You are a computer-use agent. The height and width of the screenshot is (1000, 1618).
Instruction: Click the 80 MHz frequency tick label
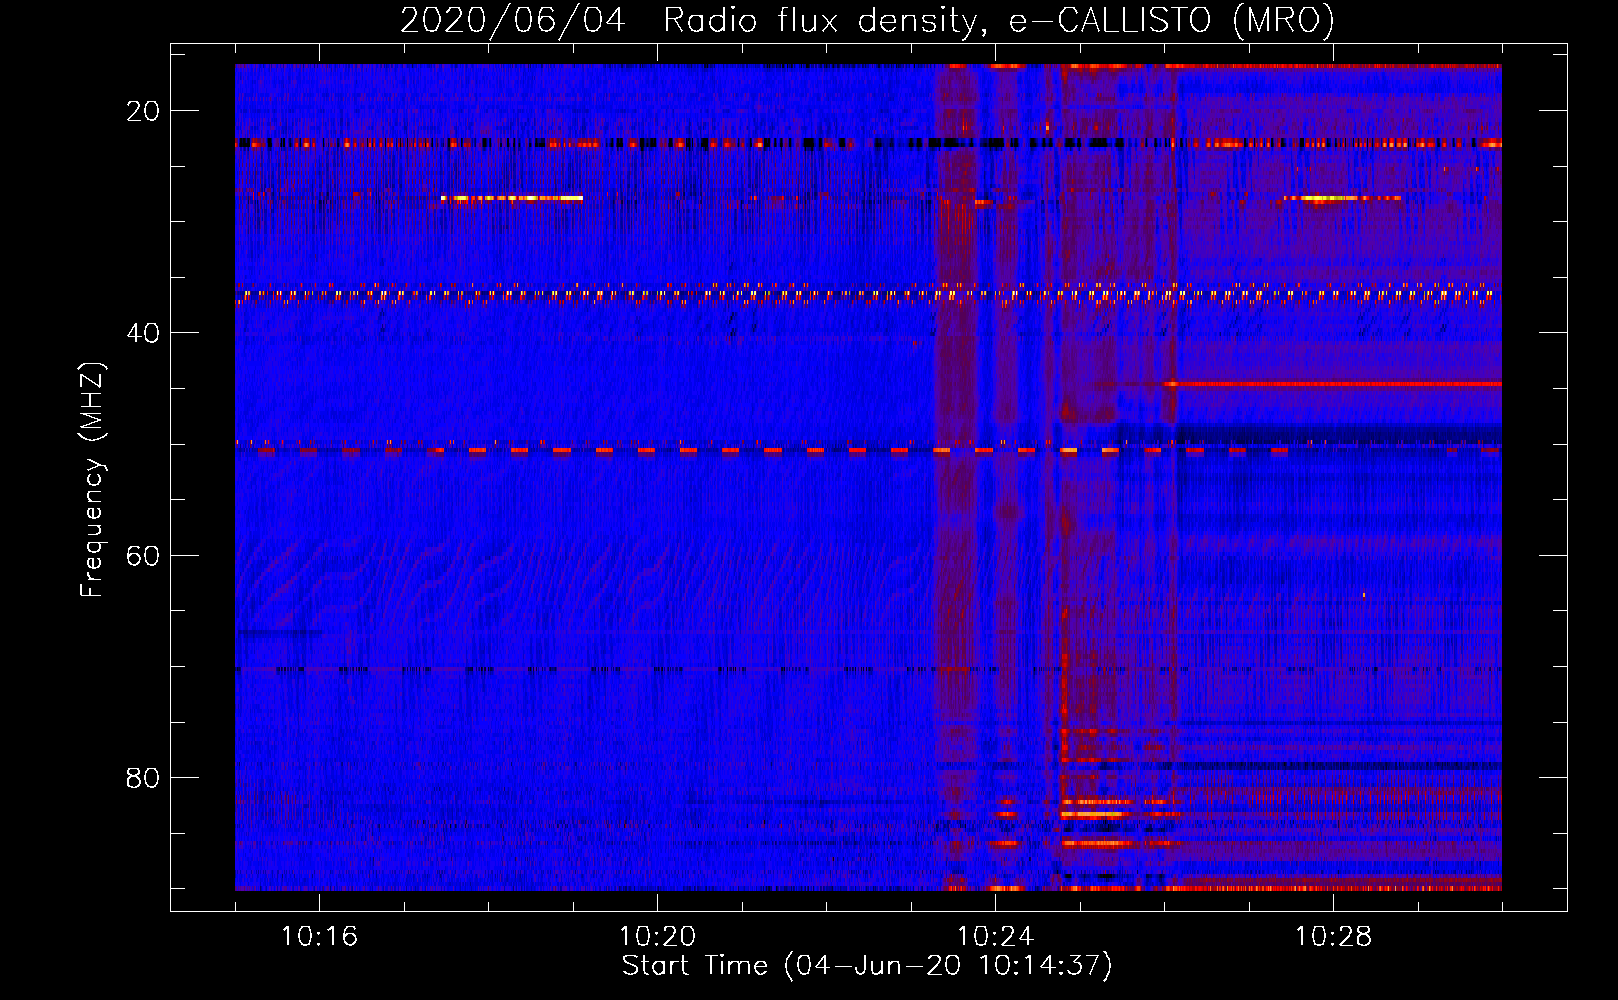click(143, 777)
